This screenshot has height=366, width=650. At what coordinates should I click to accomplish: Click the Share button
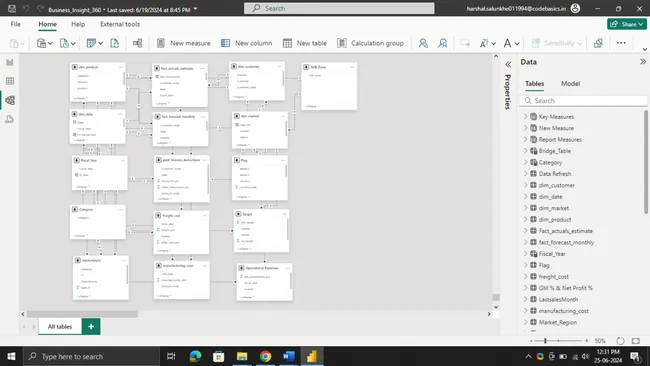click(627, 24)
